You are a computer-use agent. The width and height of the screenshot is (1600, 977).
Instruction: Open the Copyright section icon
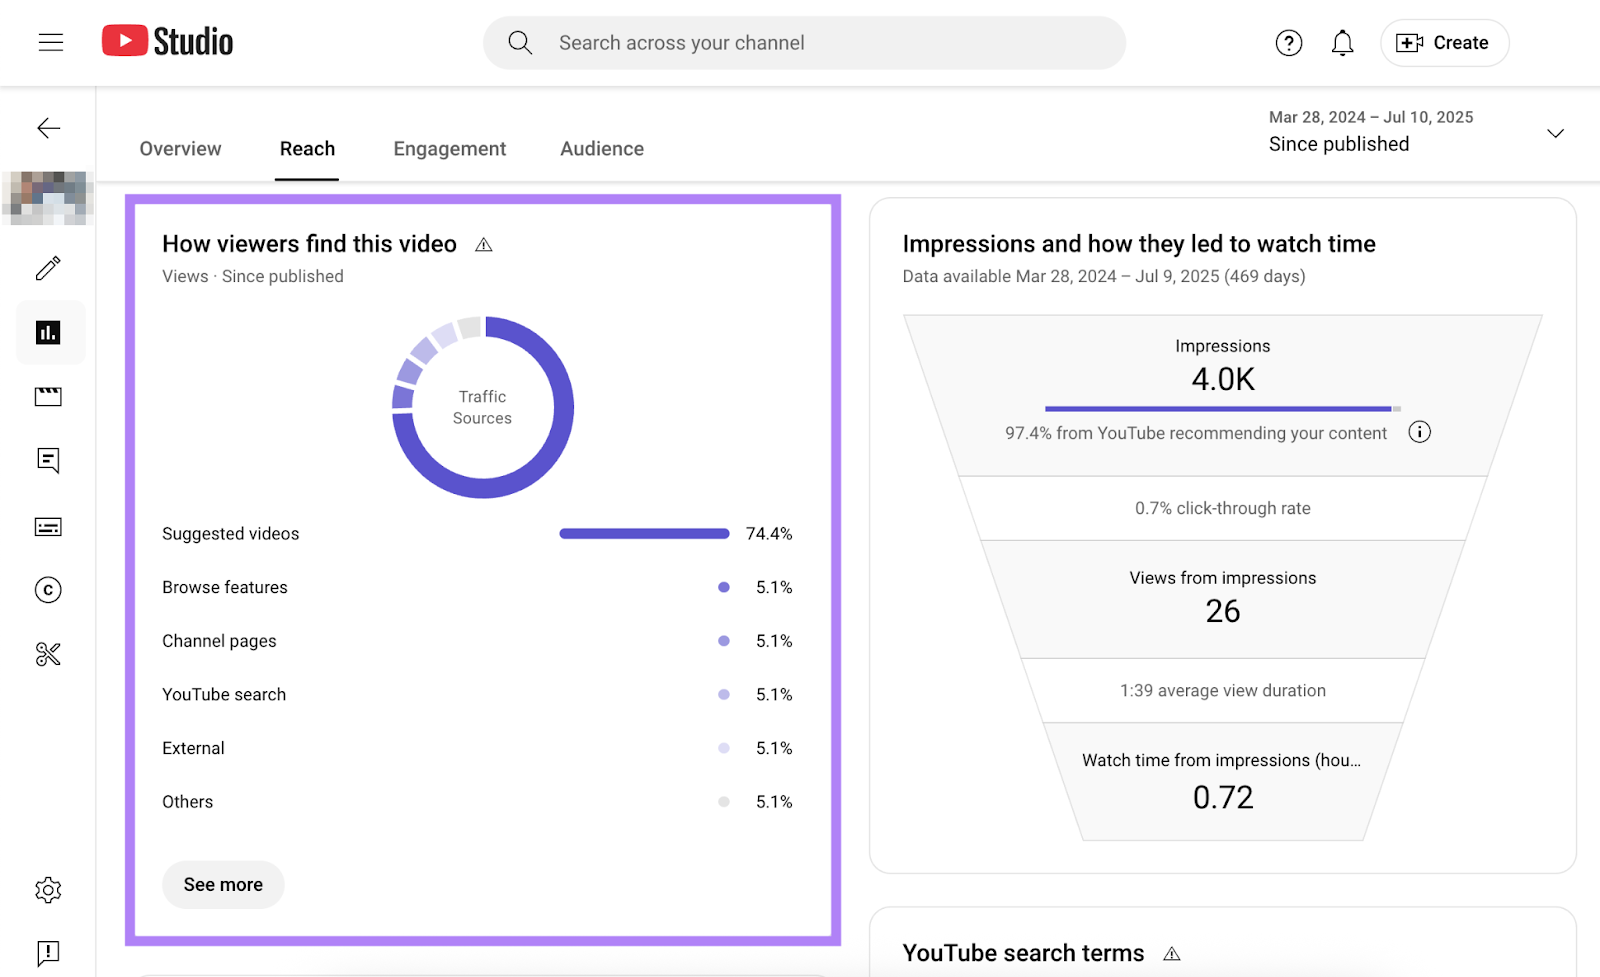pos(48,590)
